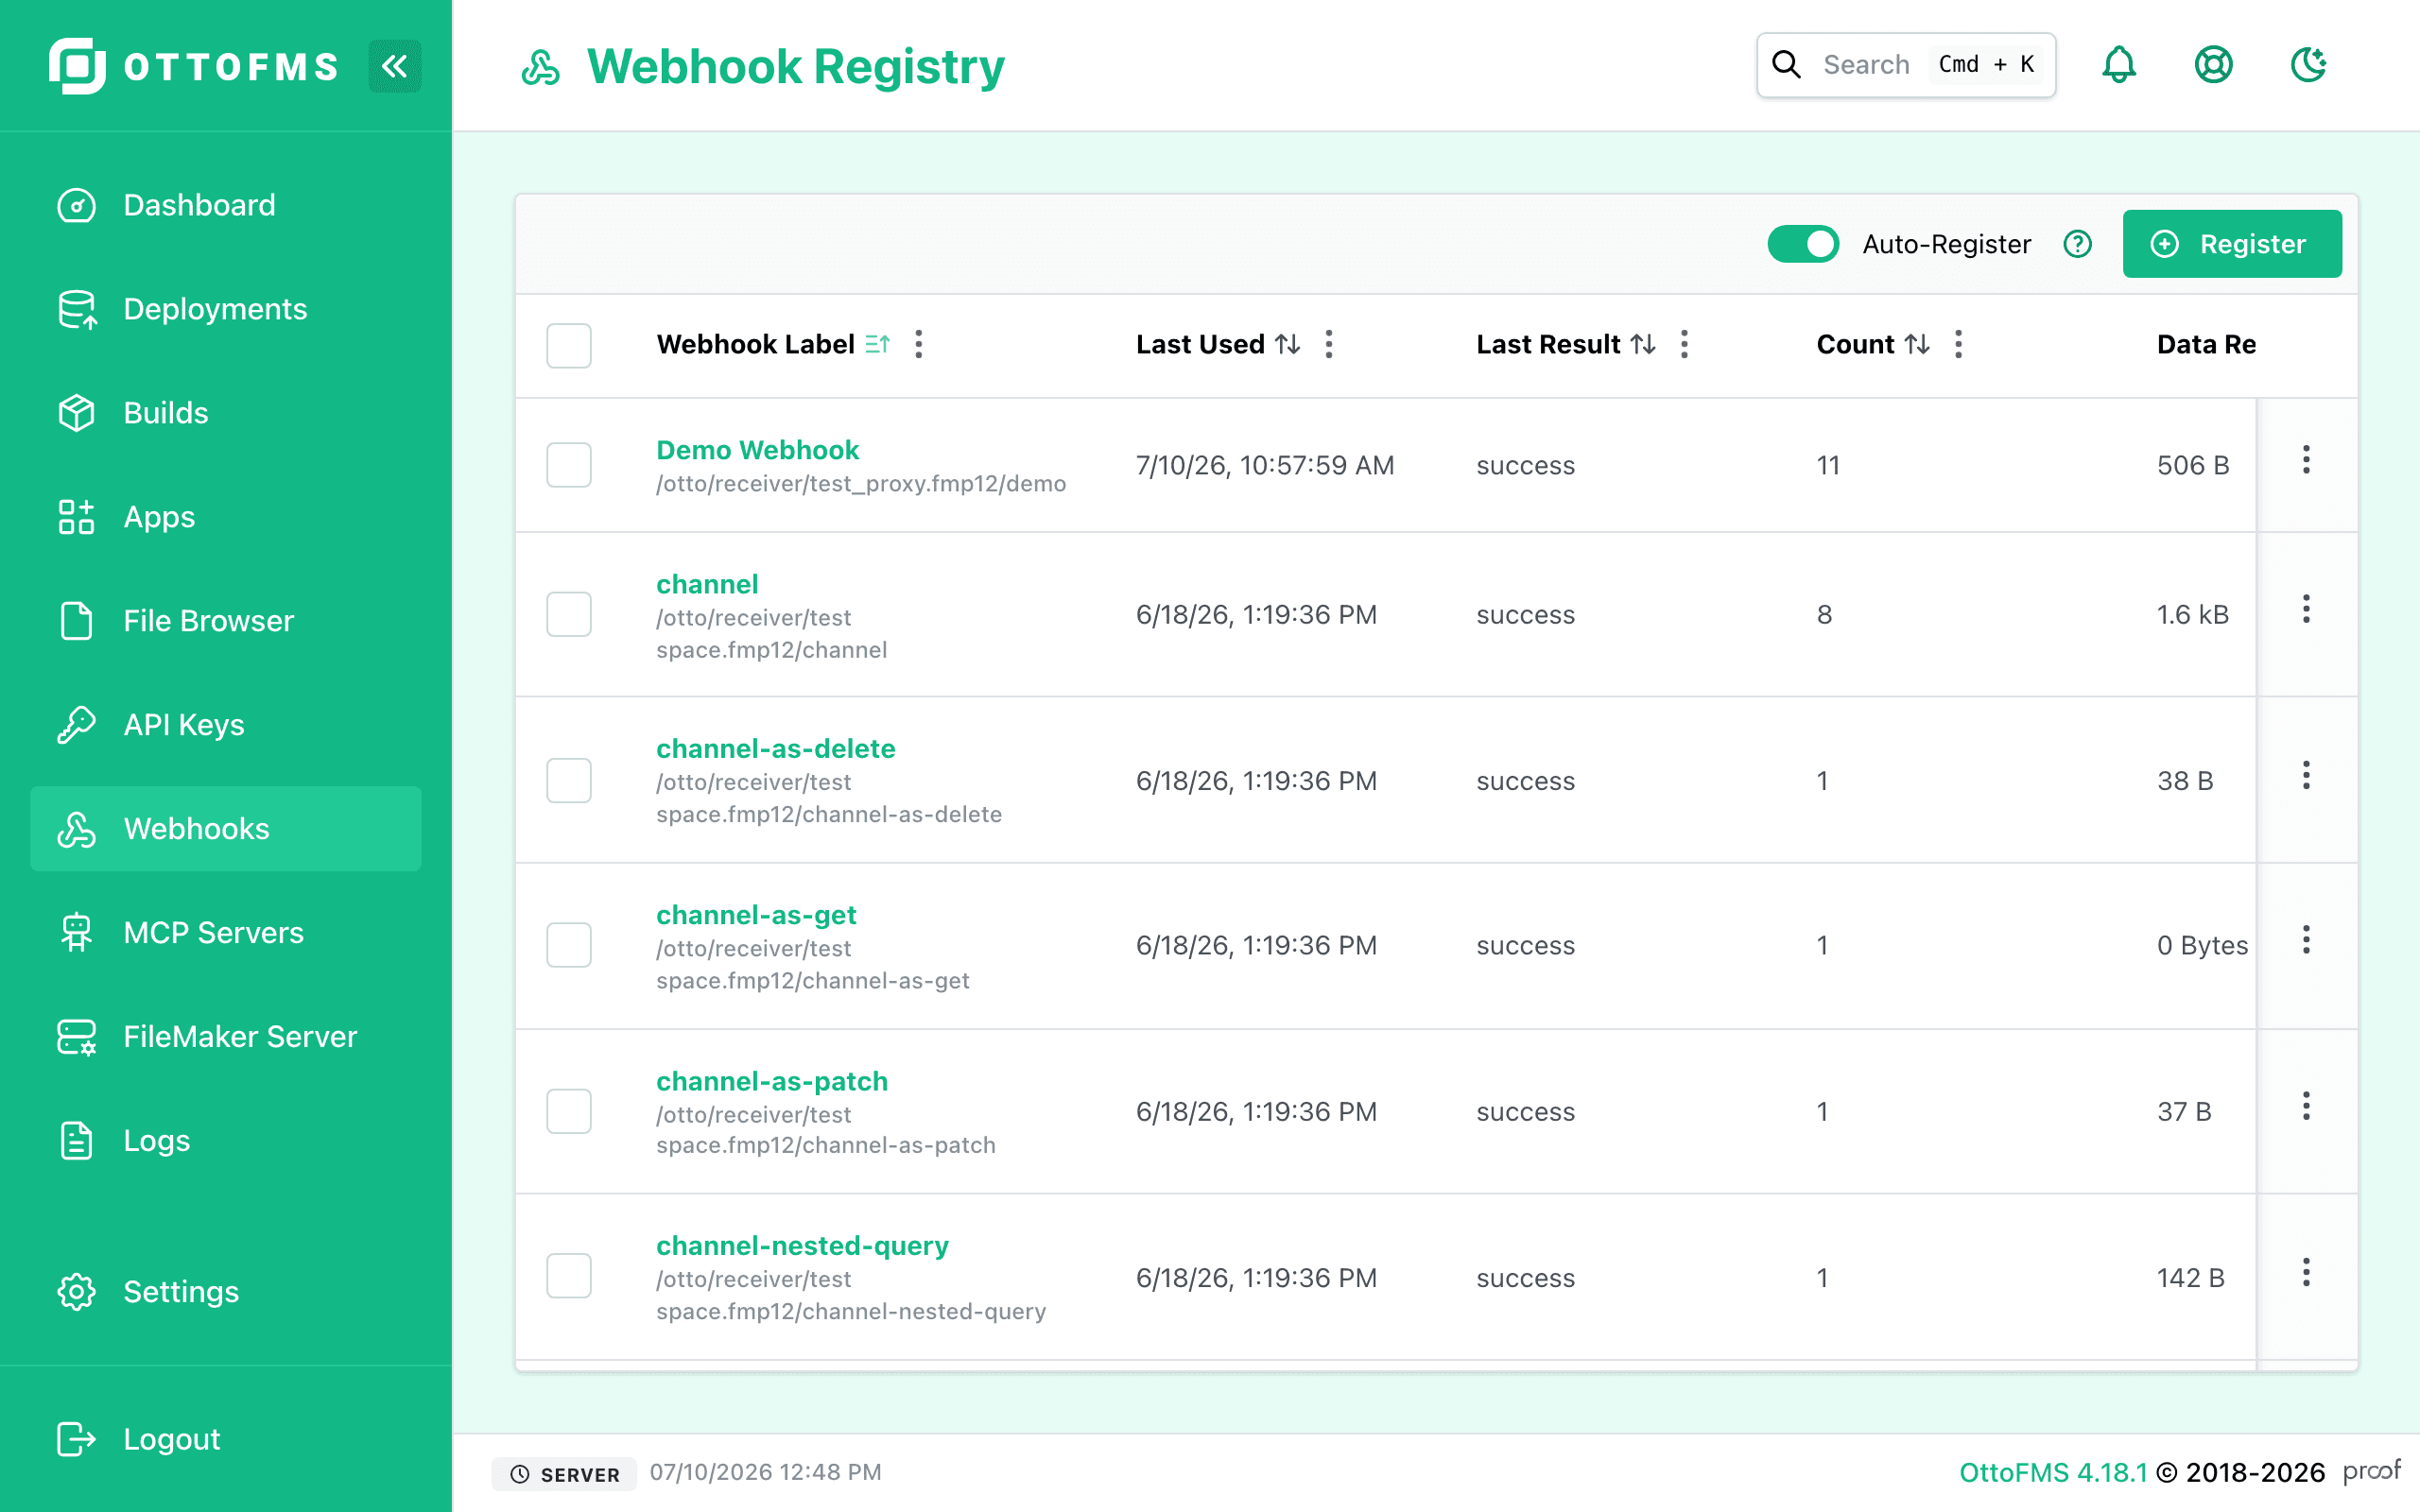Click the Search input field
The height and width of the screenshot is (1512, 2420).
(x=1906, y=65)
